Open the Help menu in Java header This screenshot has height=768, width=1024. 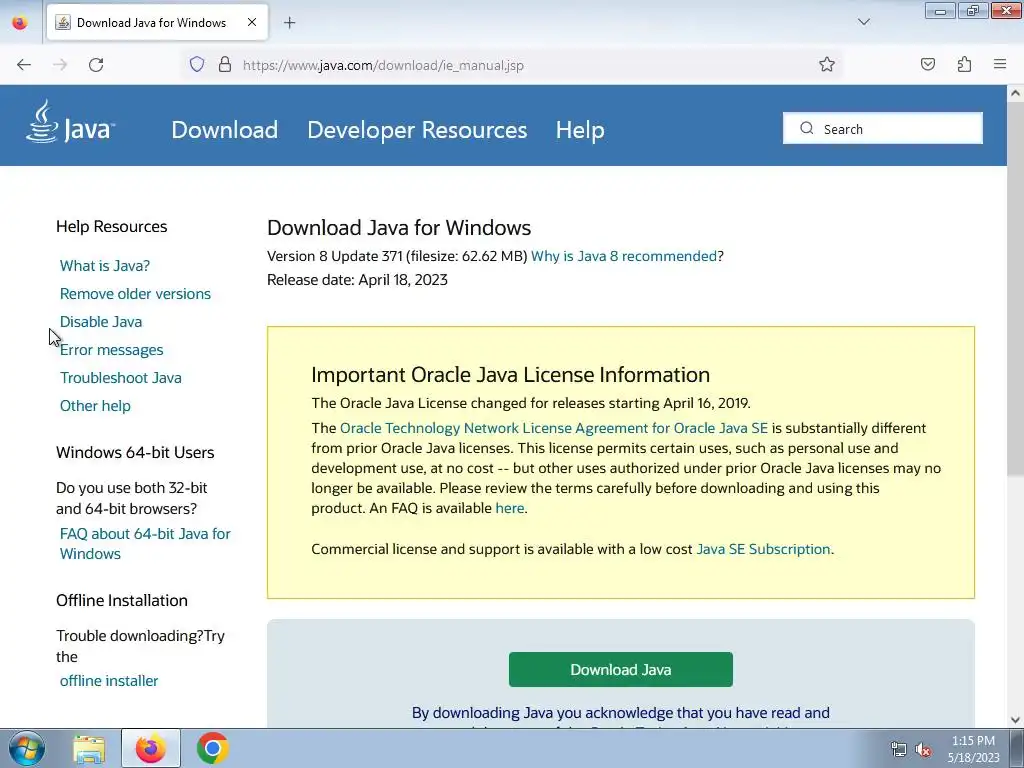point(580,130)
